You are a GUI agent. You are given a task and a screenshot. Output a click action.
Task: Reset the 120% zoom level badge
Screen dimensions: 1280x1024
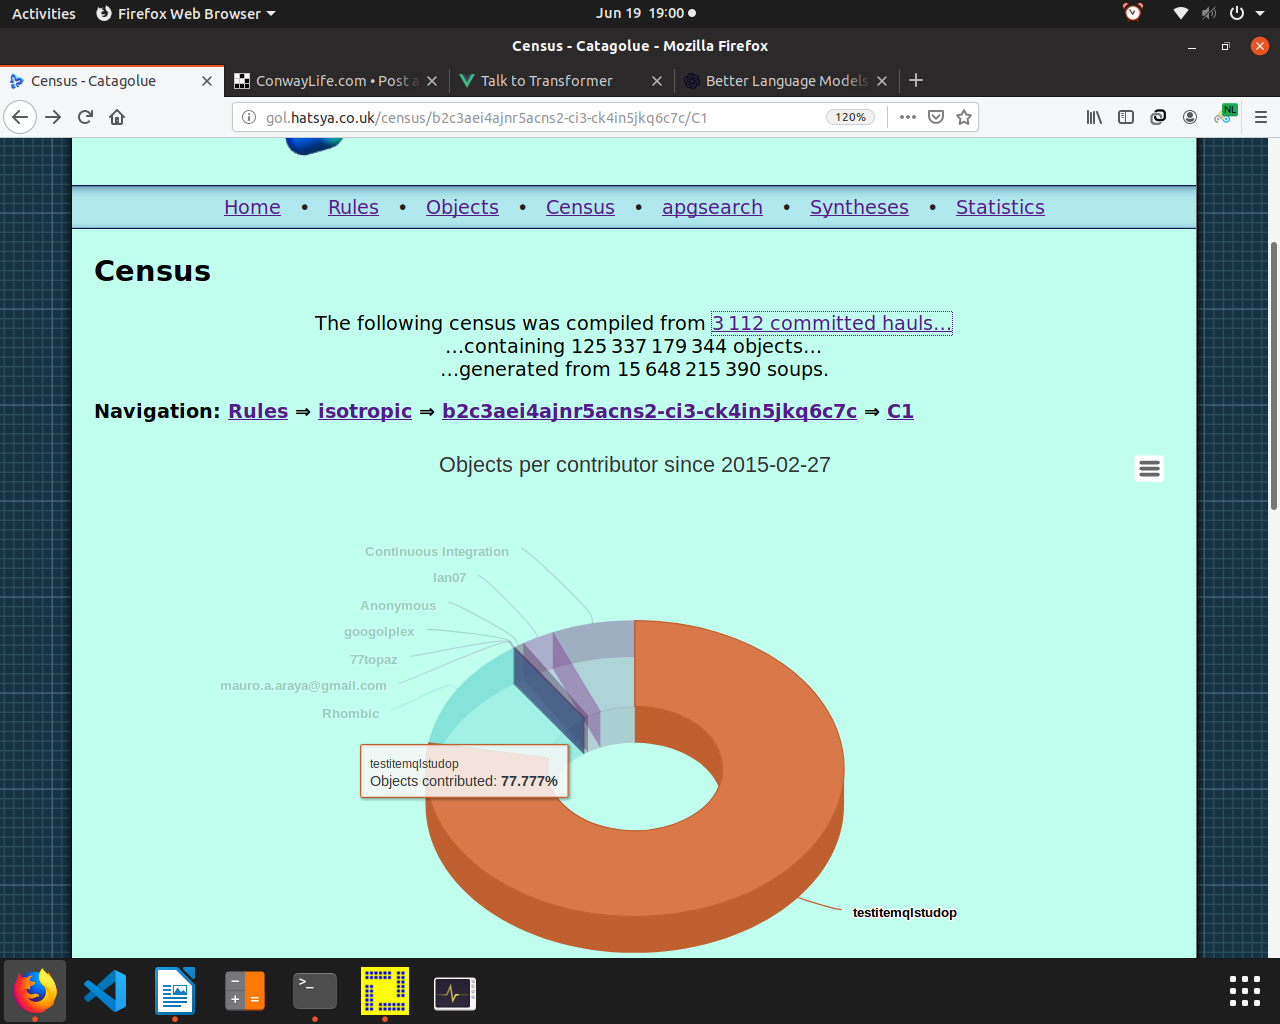850,117
